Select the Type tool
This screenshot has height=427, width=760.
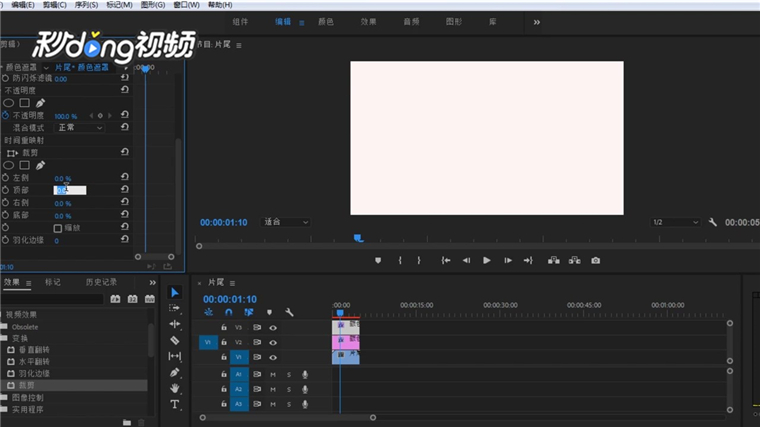pos(174,404)
